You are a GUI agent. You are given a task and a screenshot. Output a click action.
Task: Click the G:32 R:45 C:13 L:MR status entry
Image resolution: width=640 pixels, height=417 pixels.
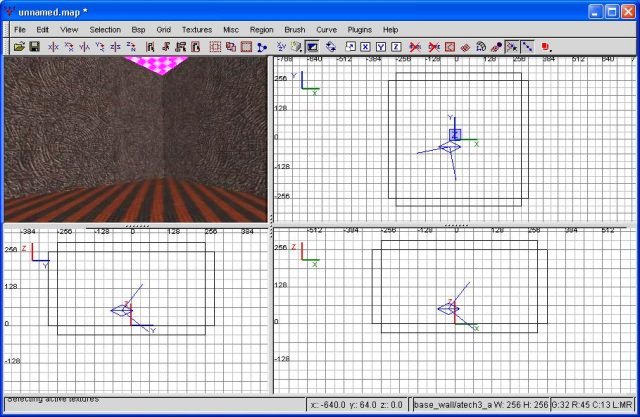[x=592, y=405]
